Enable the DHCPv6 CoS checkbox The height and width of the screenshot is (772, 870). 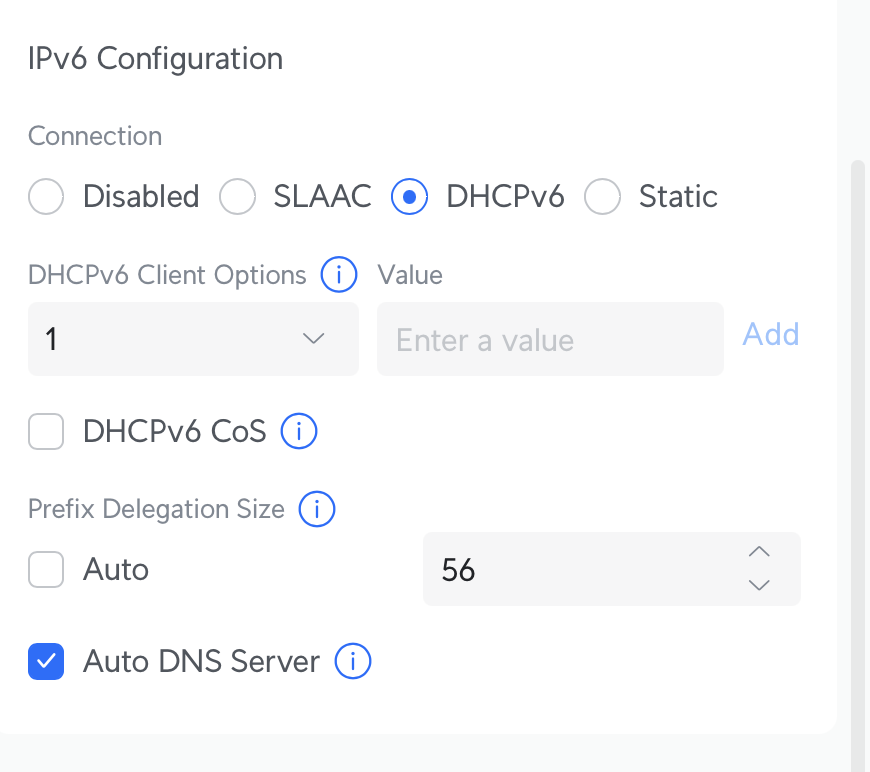tap(46, 431)
